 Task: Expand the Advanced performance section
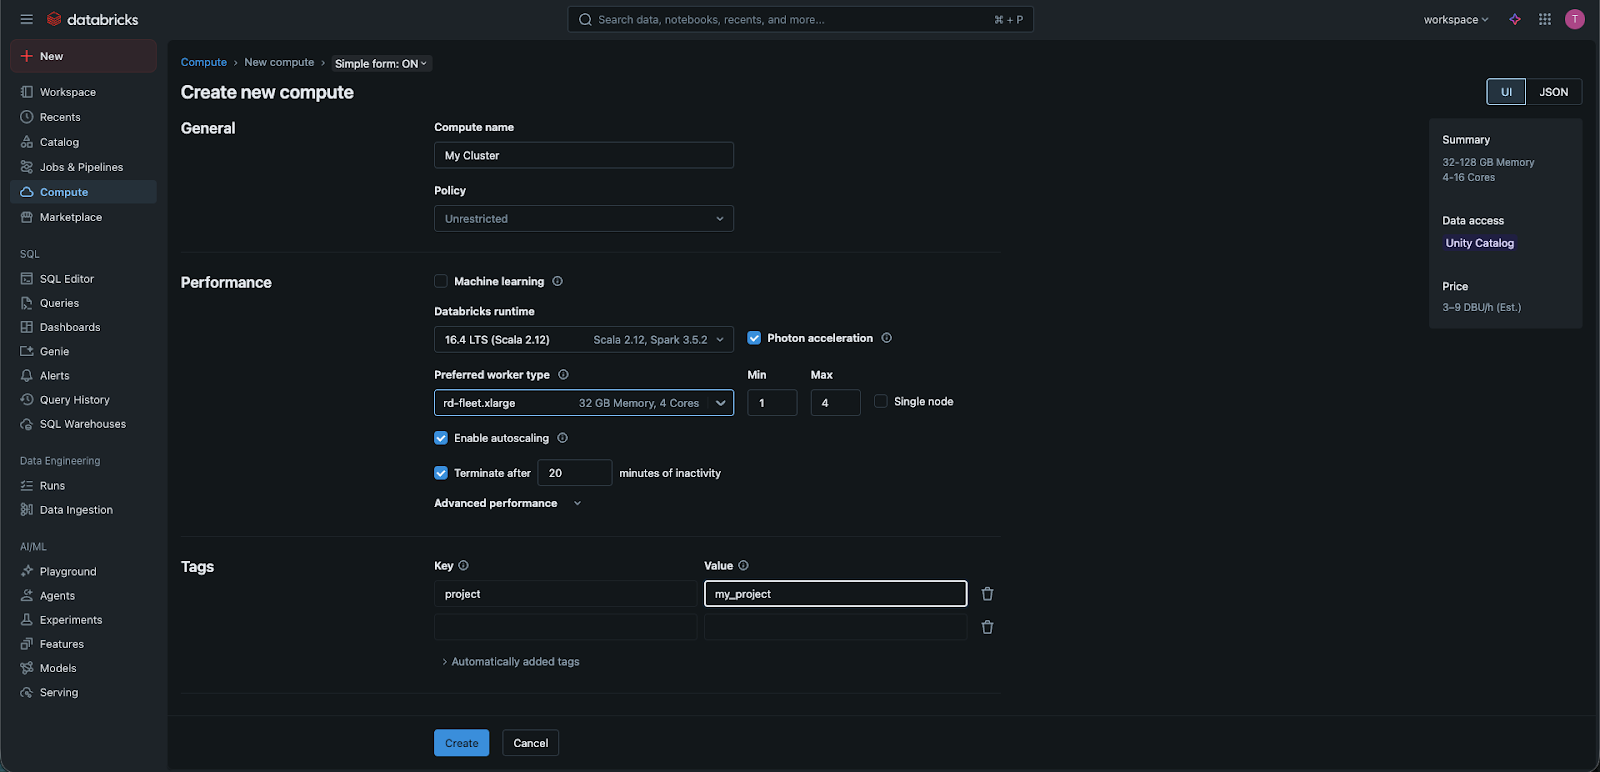[507, 503]
